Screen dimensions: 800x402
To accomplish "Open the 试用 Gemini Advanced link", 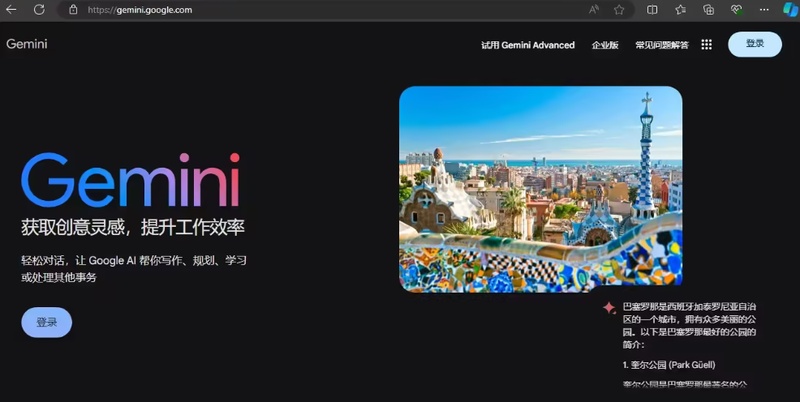I will pyautogui.click(x=528, y=45).
